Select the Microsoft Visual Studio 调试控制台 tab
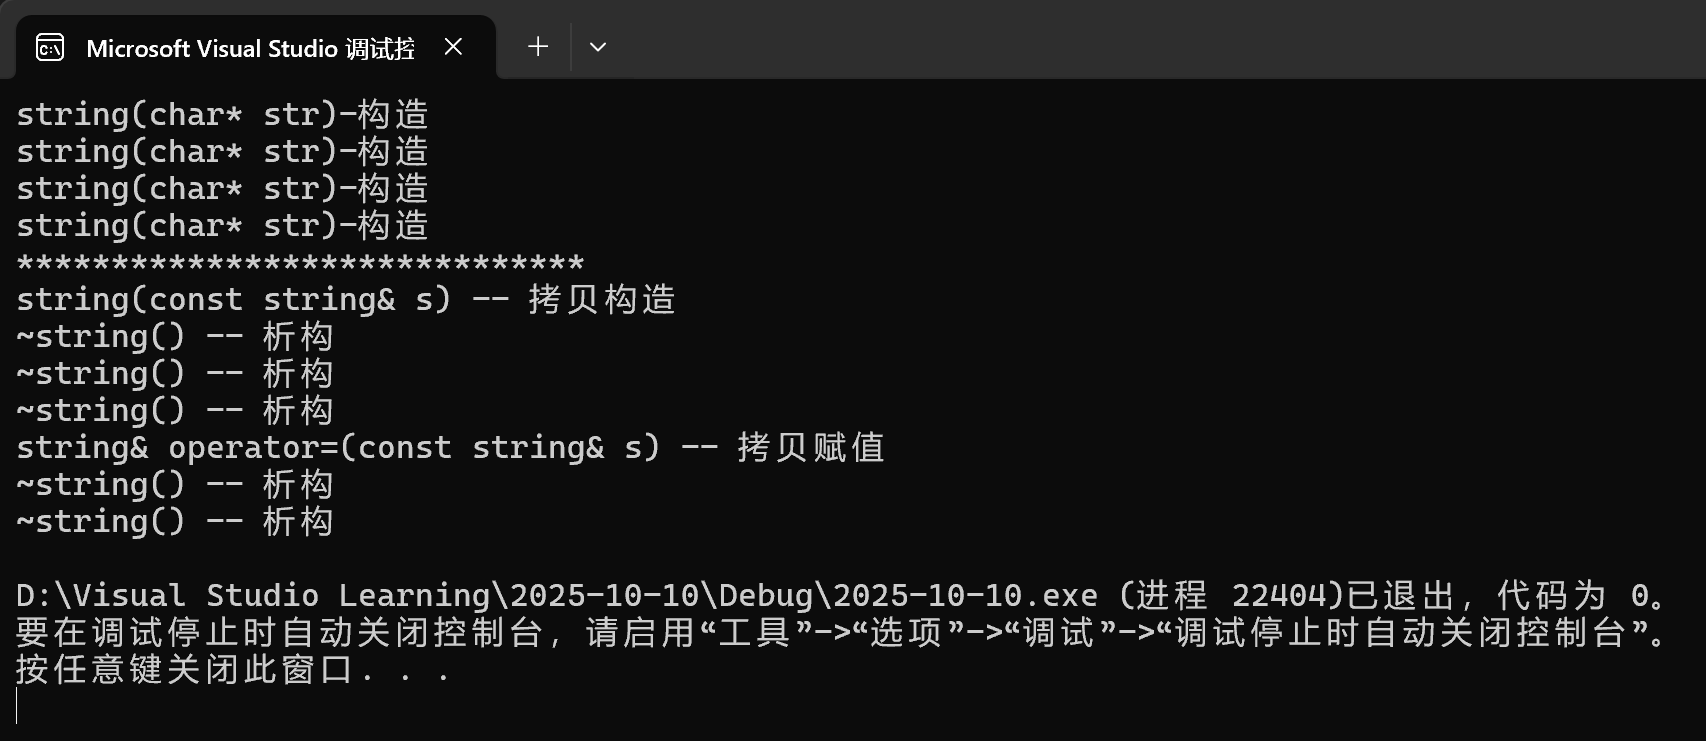Image resolution: width=1706 pixels, height=741 pixels. [x=250, y=47]
